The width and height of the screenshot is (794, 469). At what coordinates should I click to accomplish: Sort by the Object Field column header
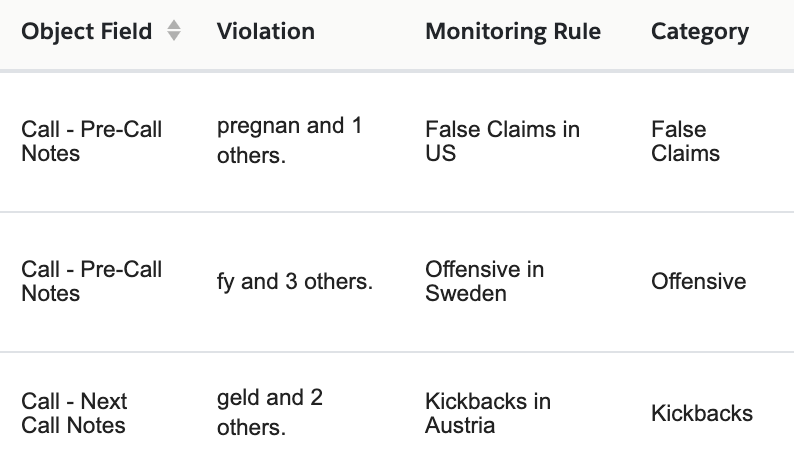(x=87, y=32)
